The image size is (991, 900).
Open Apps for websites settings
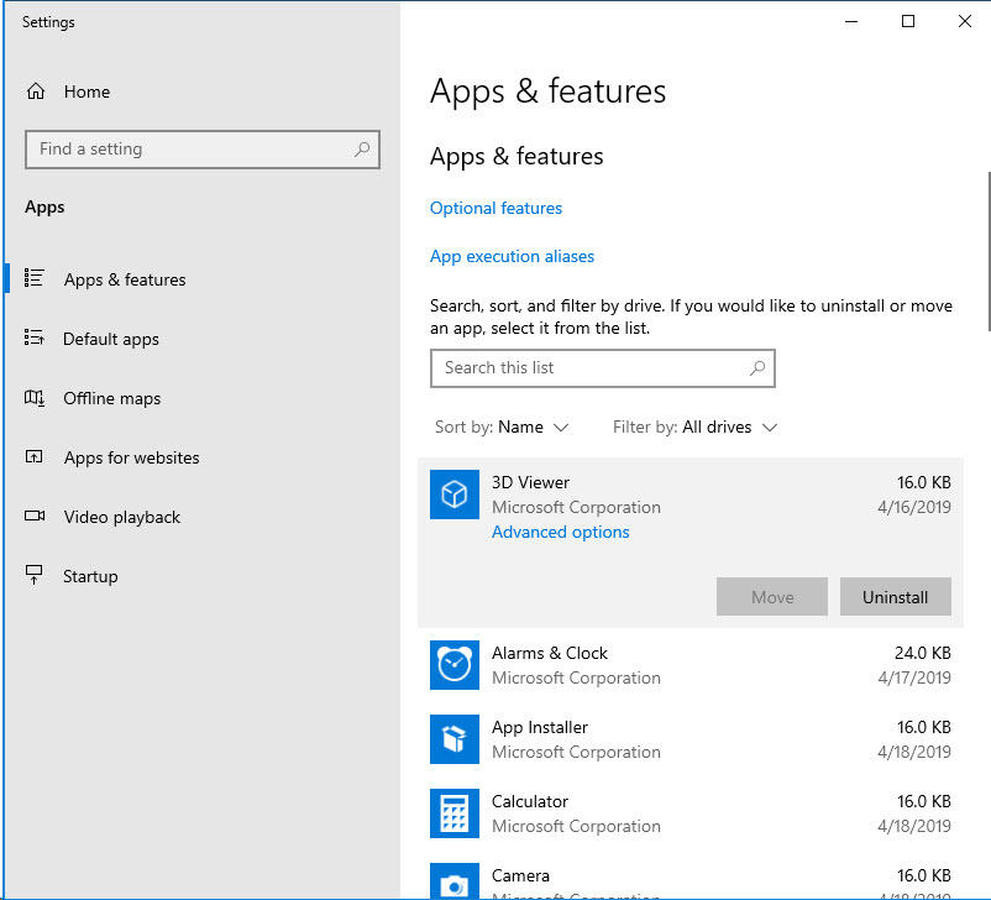pyautogui.click(x=131, y=458)
